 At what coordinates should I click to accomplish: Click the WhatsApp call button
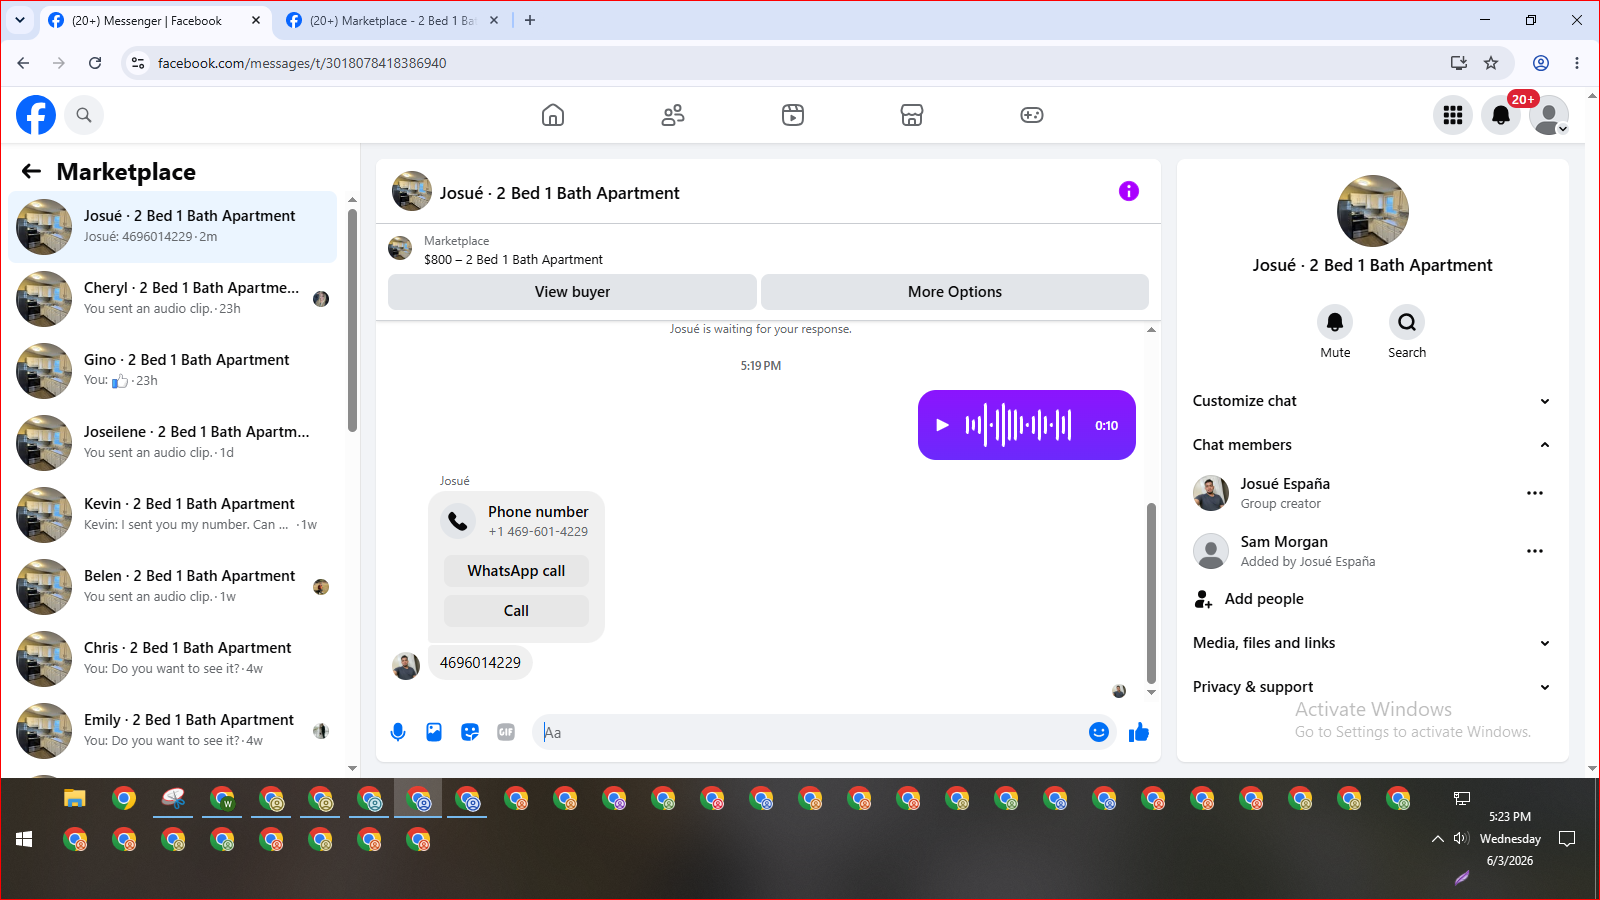tap(516, 571)
